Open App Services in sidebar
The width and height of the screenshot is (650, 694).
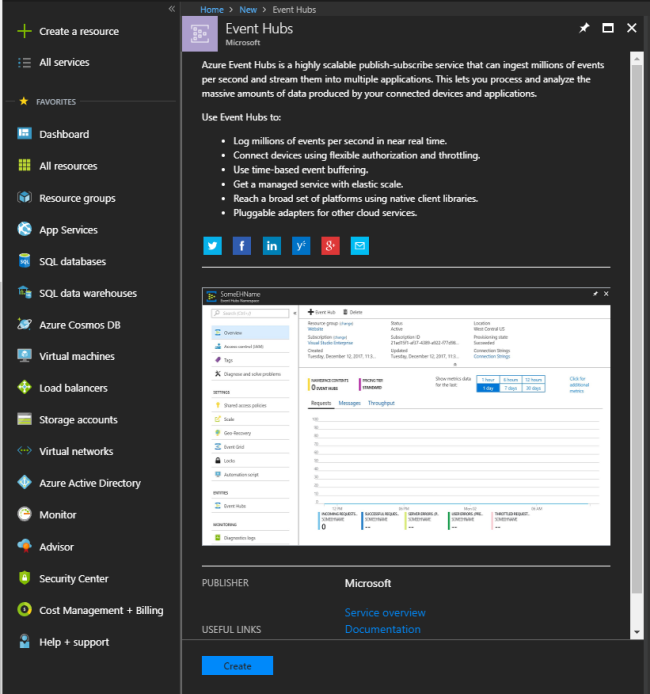[58, 230]
